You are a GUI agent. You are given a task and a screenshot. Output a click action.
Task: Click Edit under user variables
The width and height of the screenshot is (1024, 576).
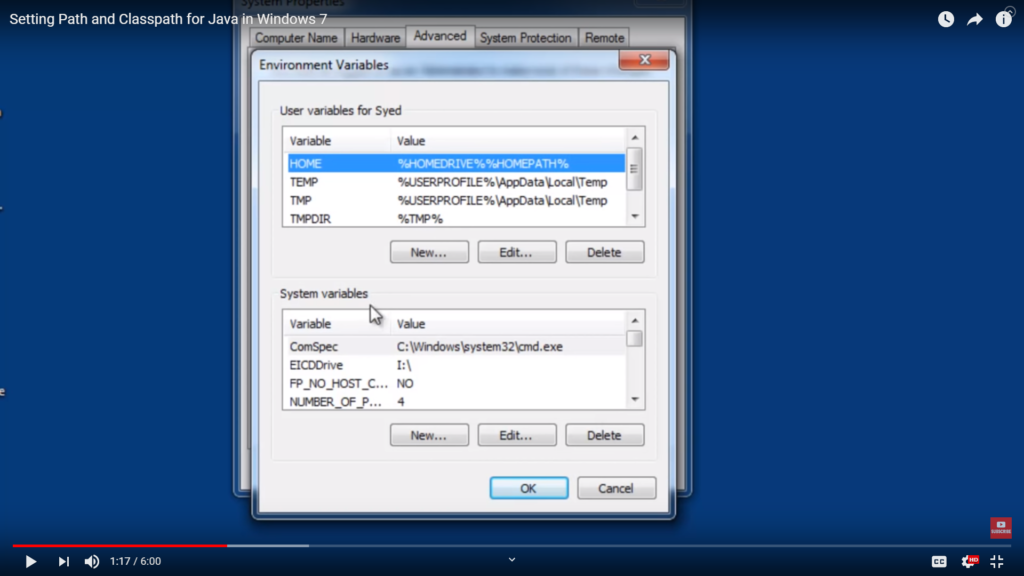coord(516,252)
